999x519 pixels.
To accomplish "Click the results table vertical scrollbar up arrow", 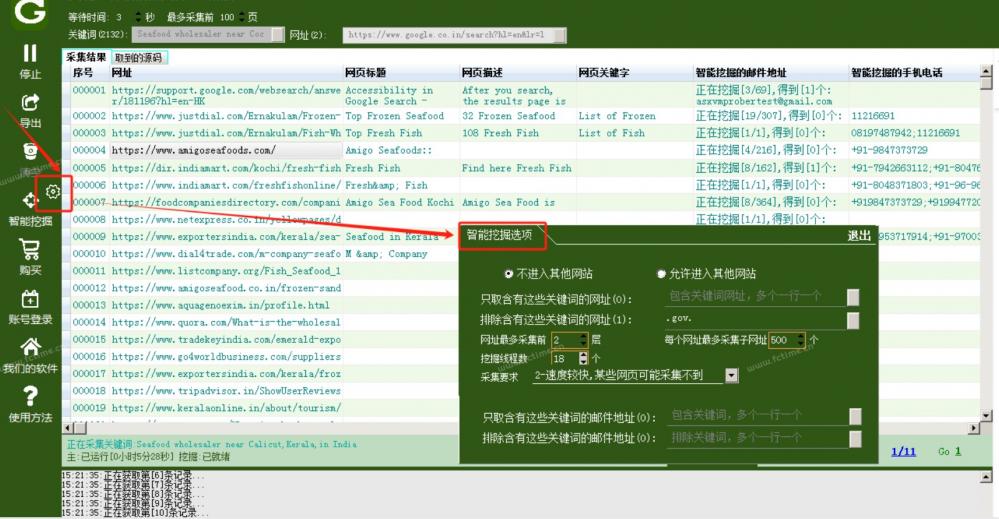I will click(x=986, y=71).
